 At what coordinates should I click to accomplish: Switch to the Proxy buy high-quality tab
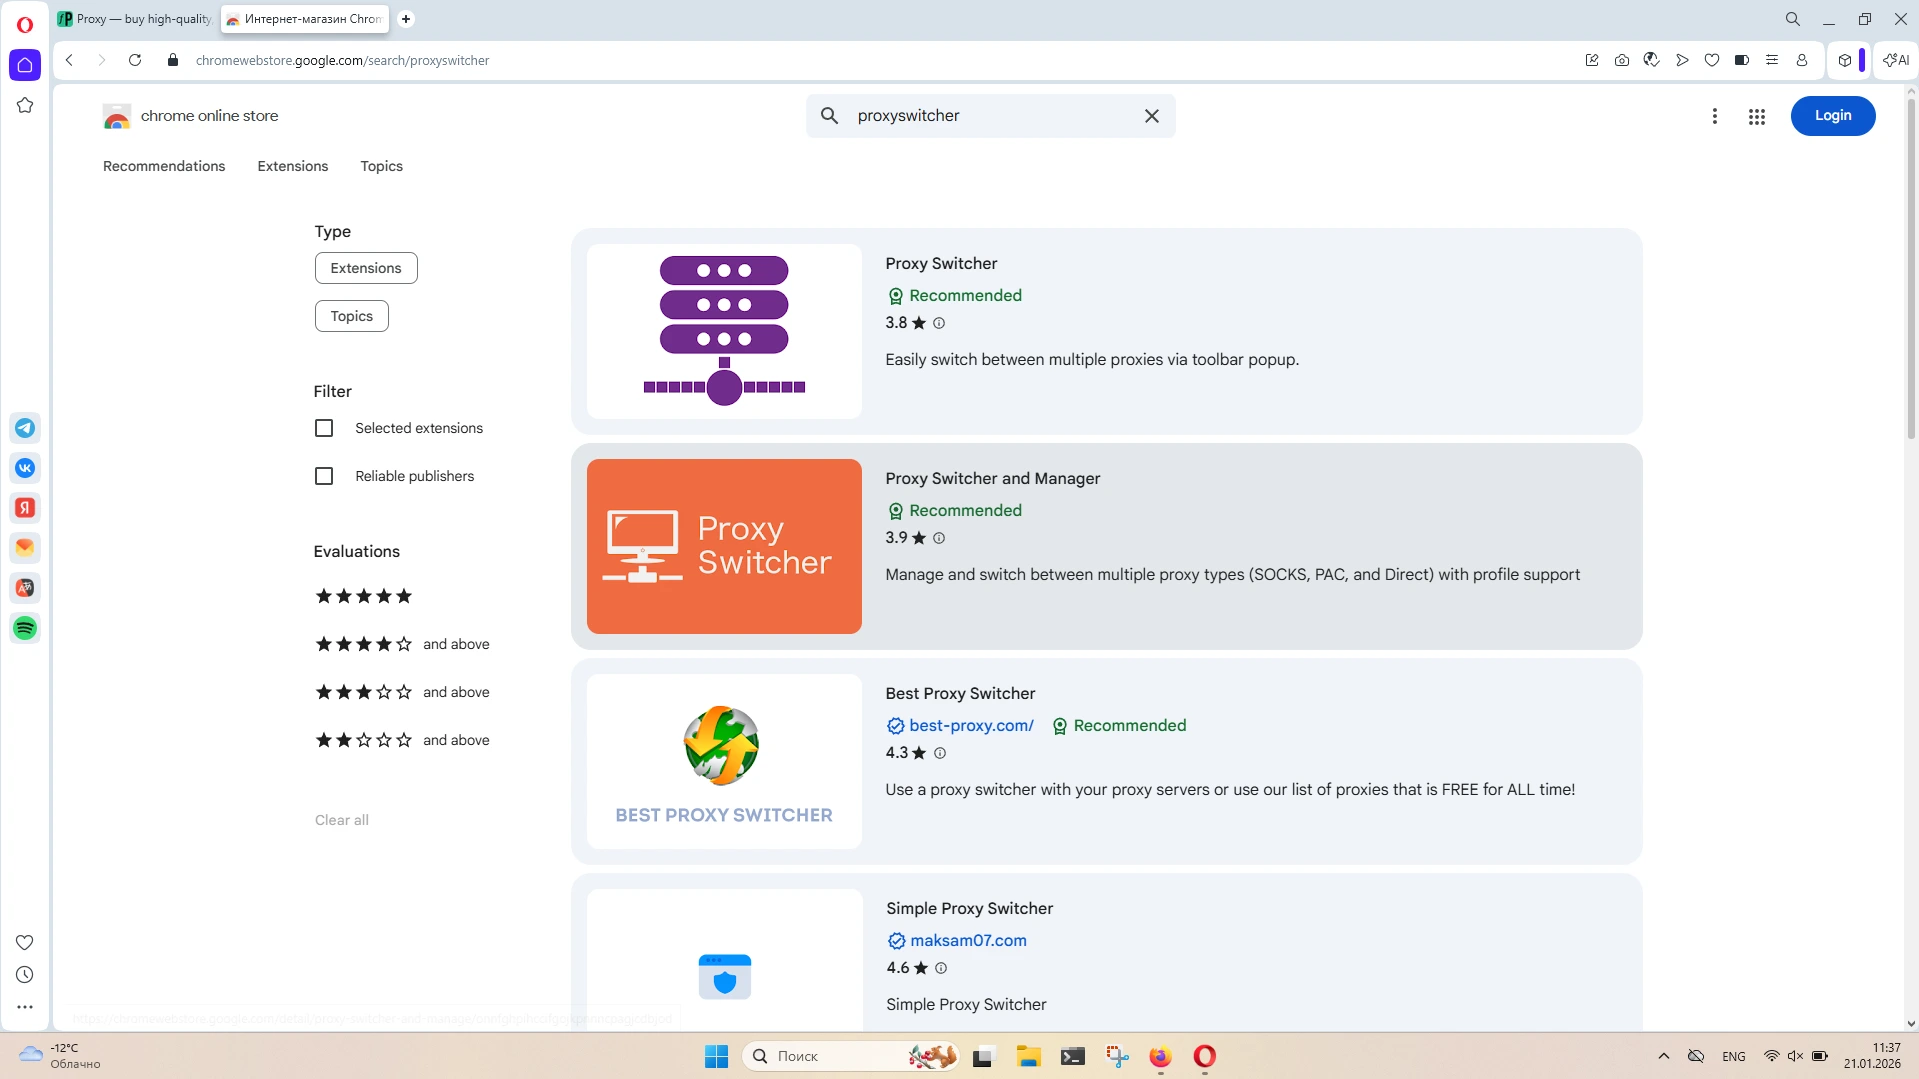pos(135,19)
